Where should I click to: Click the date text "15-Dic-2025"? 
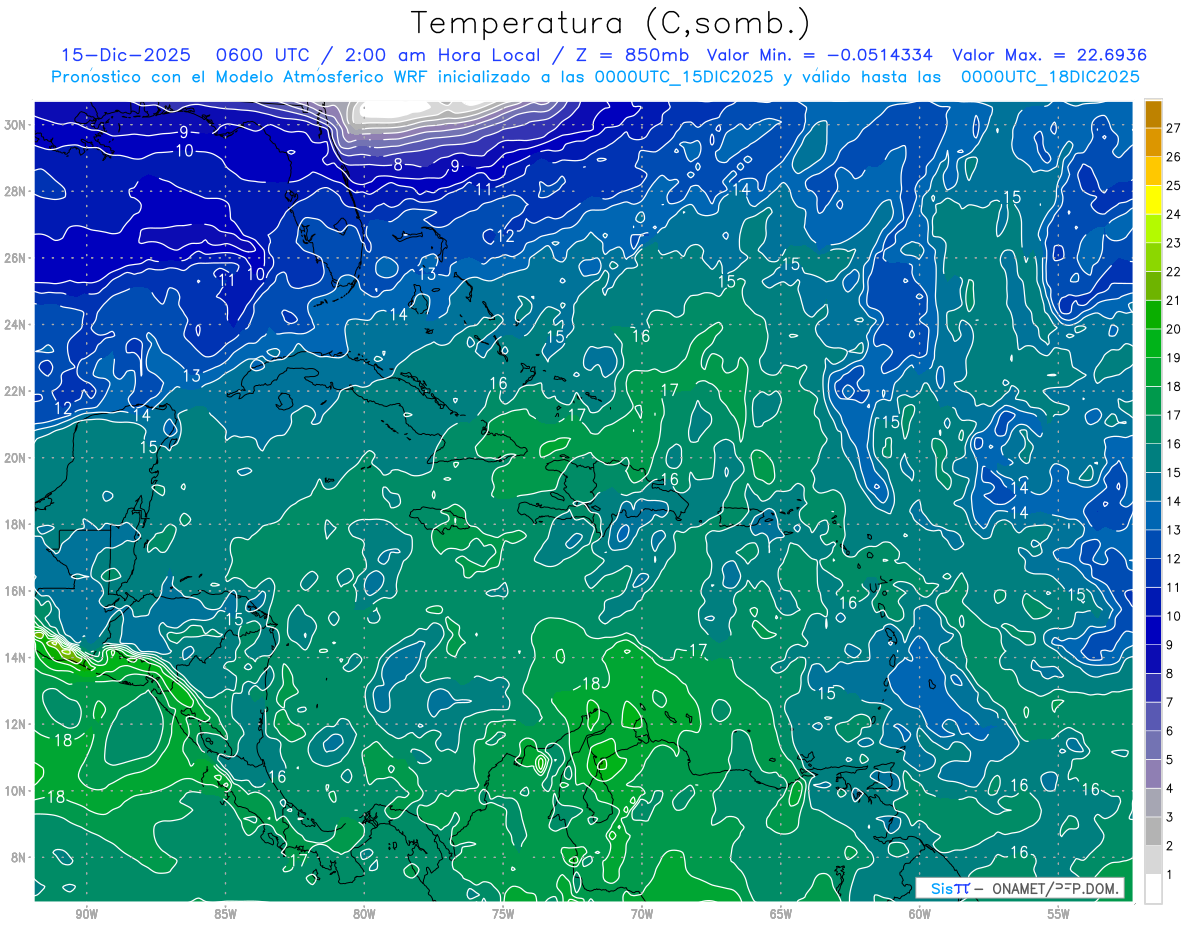pyautogui.click(x=126, y=55)
